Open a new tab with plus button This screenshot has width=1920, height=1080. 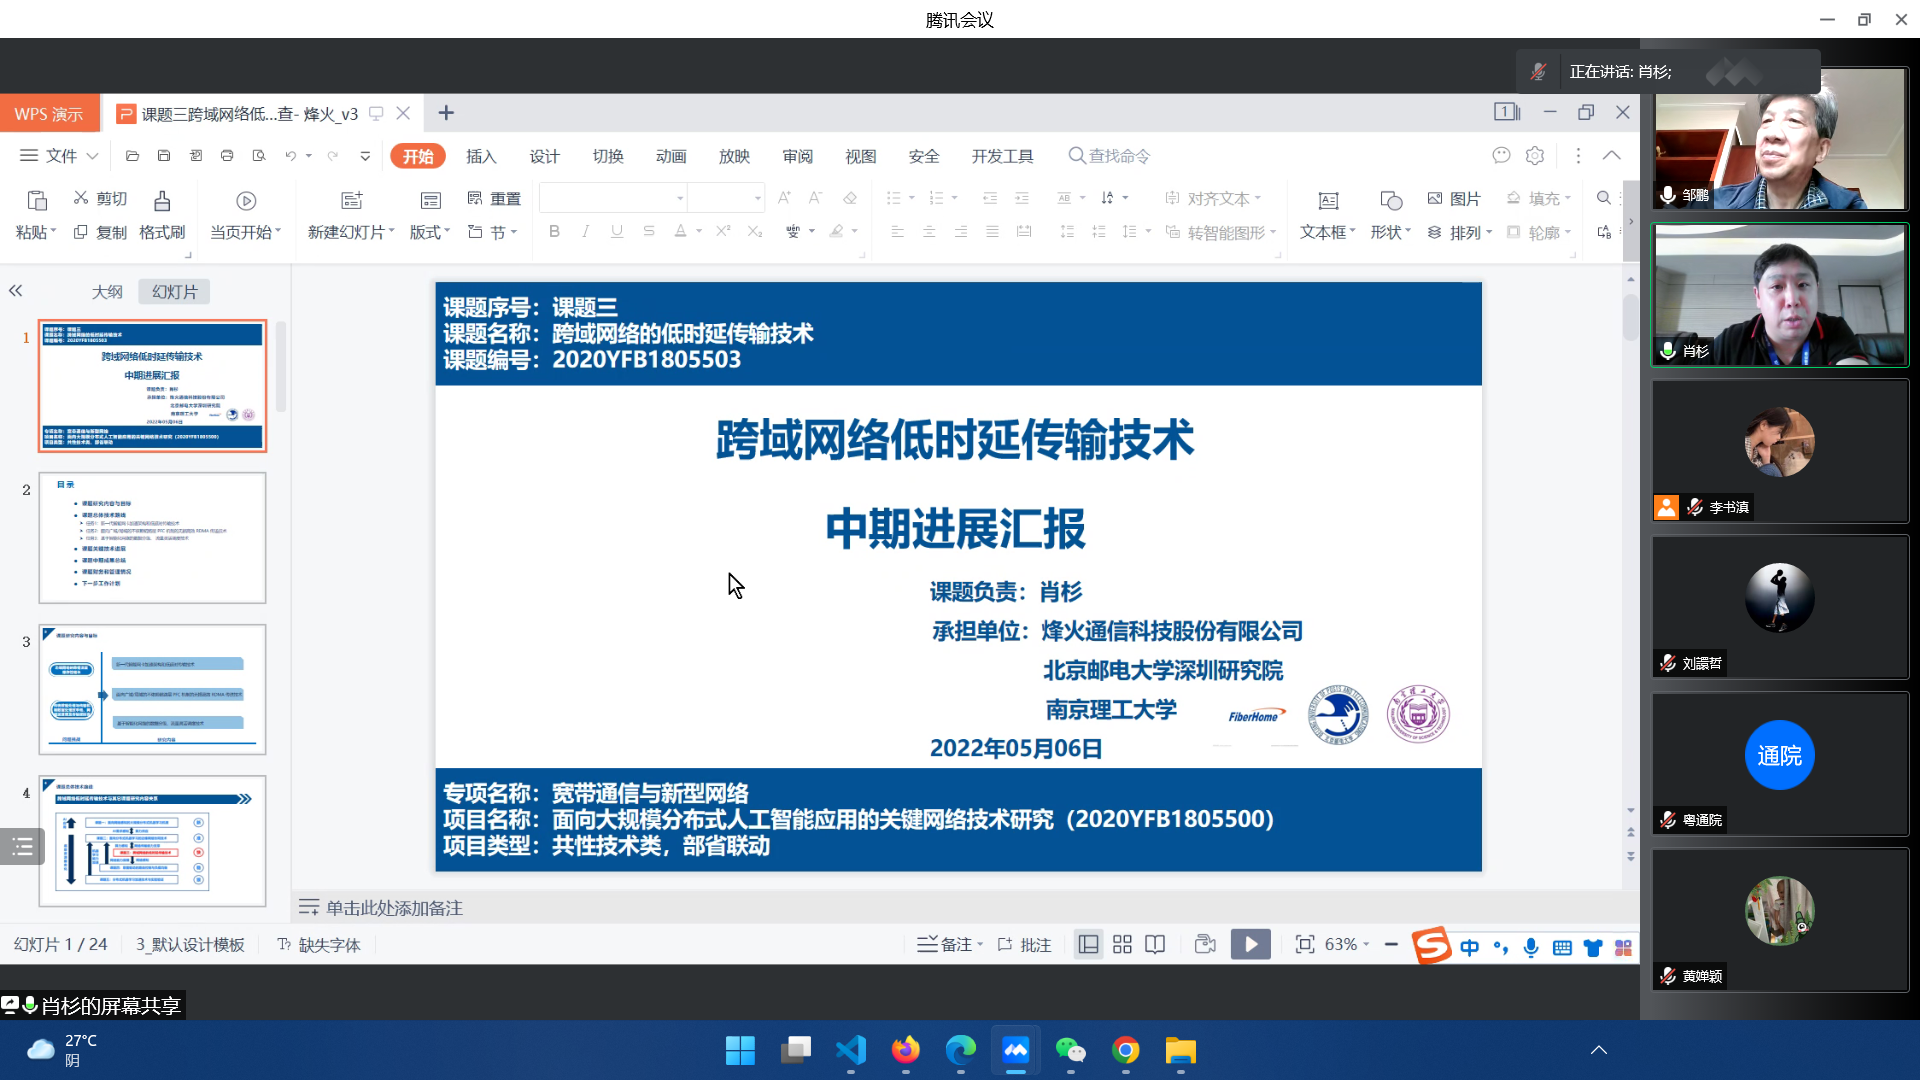click(446, 113)
